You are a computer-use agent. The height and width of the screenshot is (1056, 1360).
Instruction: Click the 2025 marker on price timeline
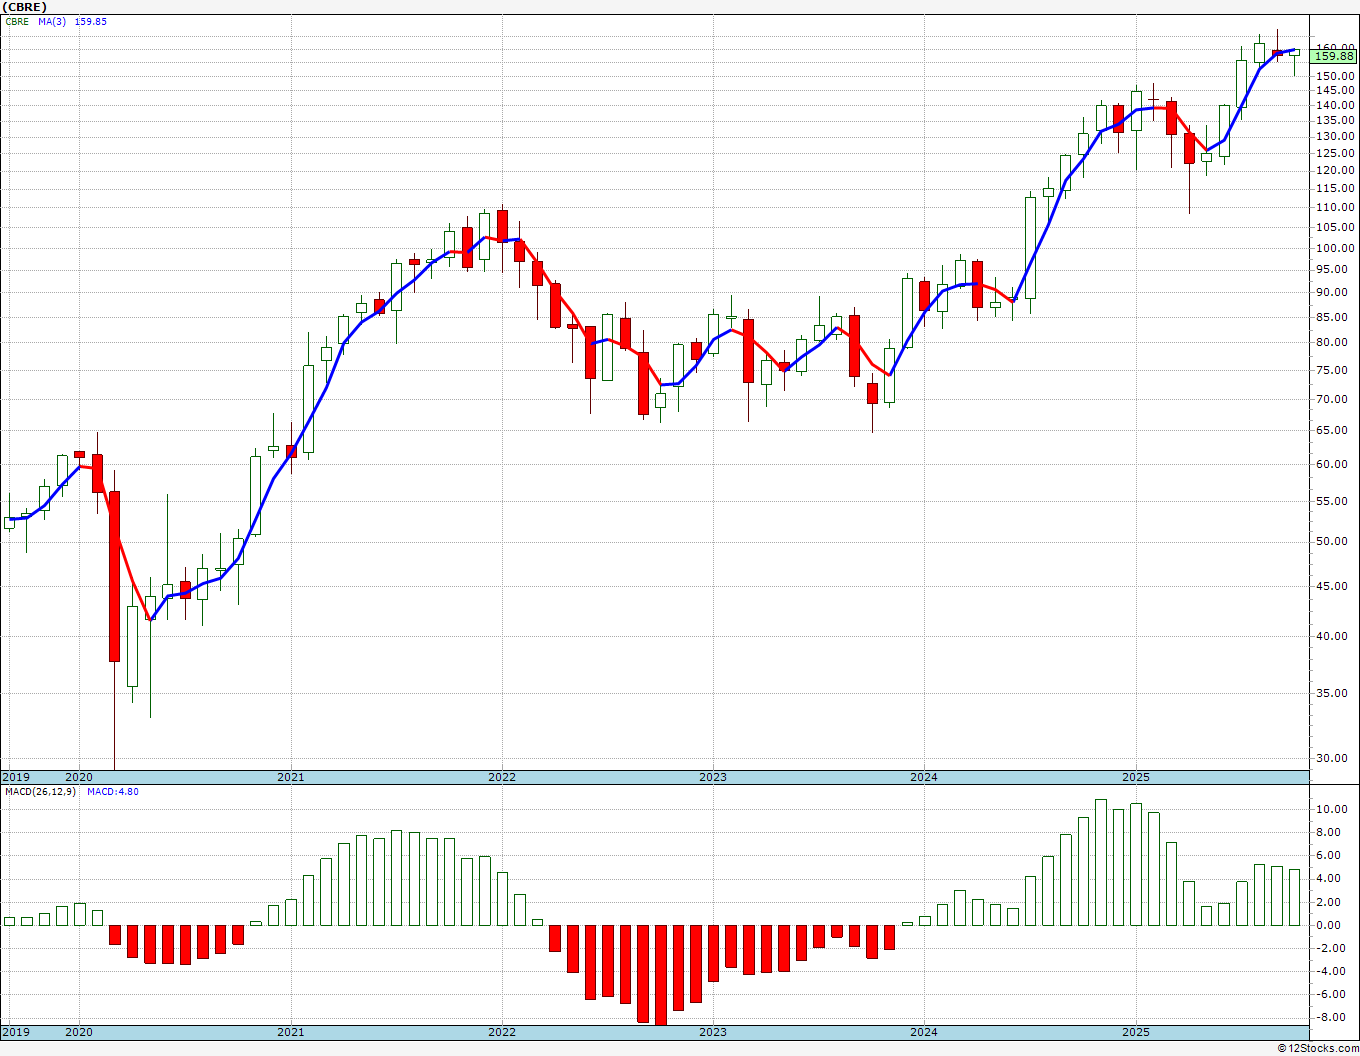(1135, 777)
